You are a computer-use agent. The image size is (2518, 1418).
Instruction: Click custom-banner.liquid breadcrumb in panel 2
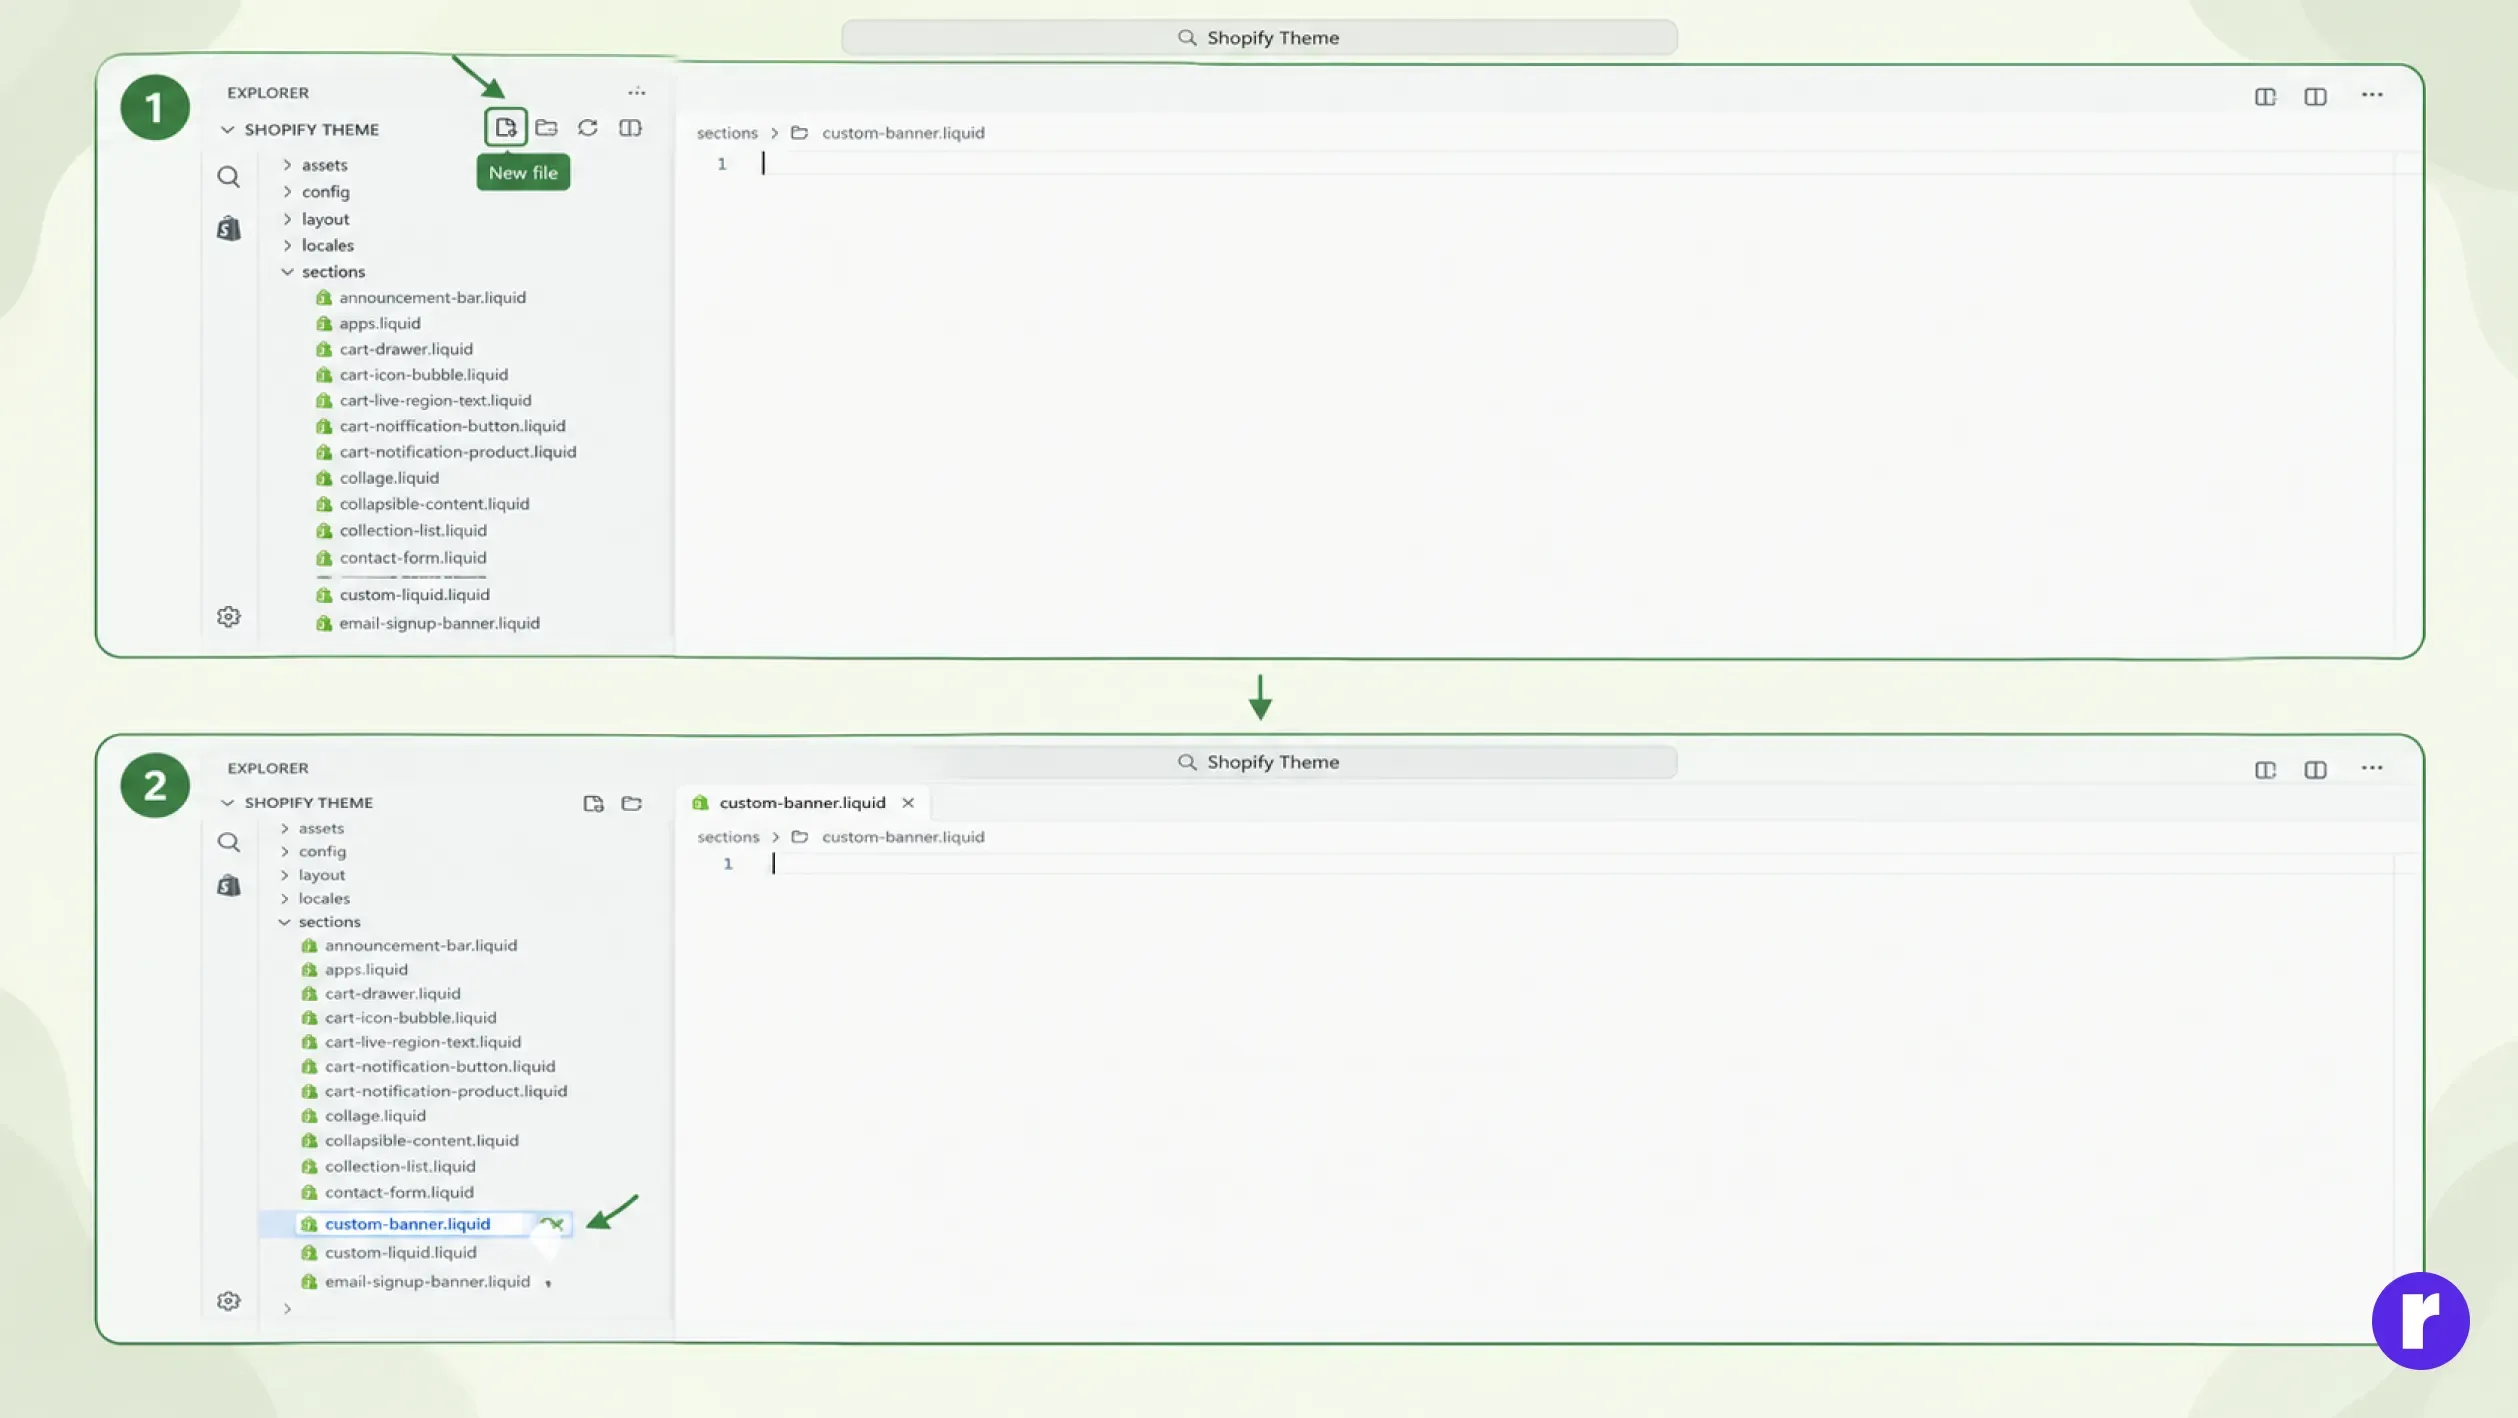point(903,837)
